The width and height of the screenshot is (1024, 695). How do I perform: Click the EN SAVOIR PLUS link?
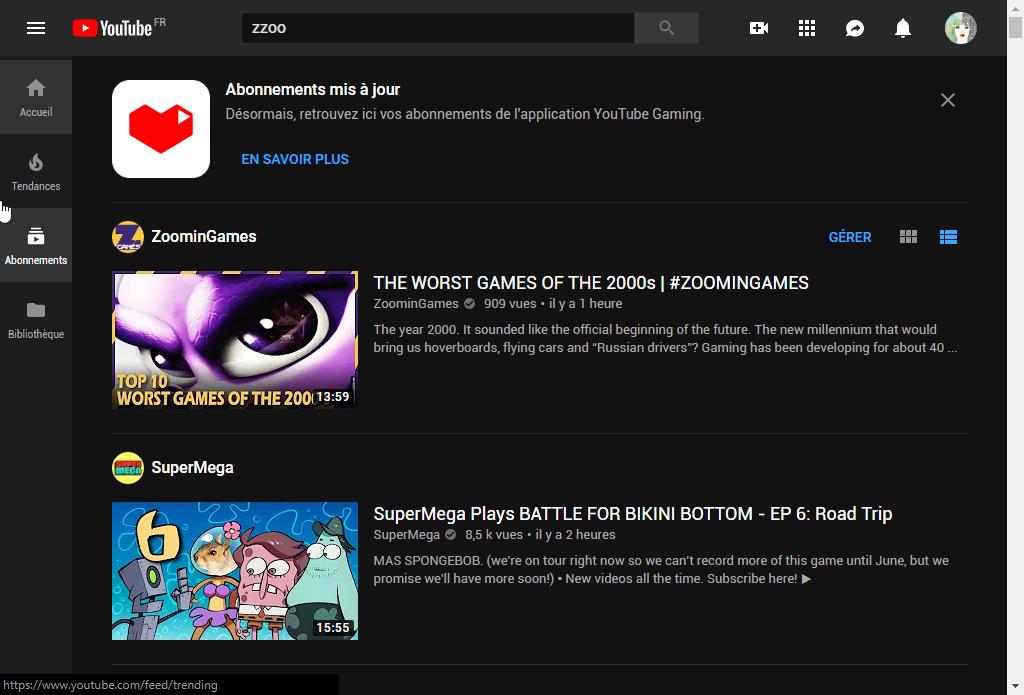pyautogui.click(x=295, y=159)
